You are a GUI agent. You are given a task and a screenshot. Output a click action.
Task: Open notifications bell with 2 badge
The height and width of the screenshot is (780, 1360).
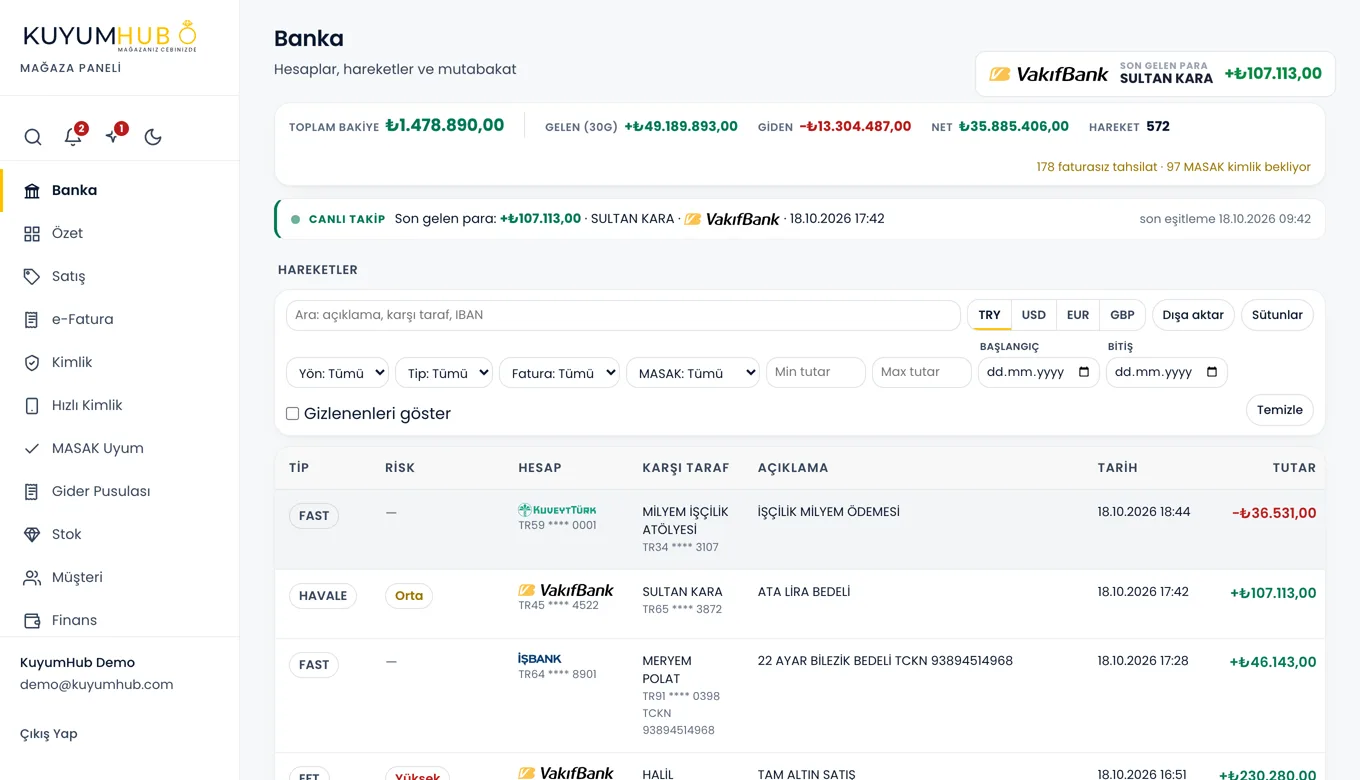coord(73,137)
